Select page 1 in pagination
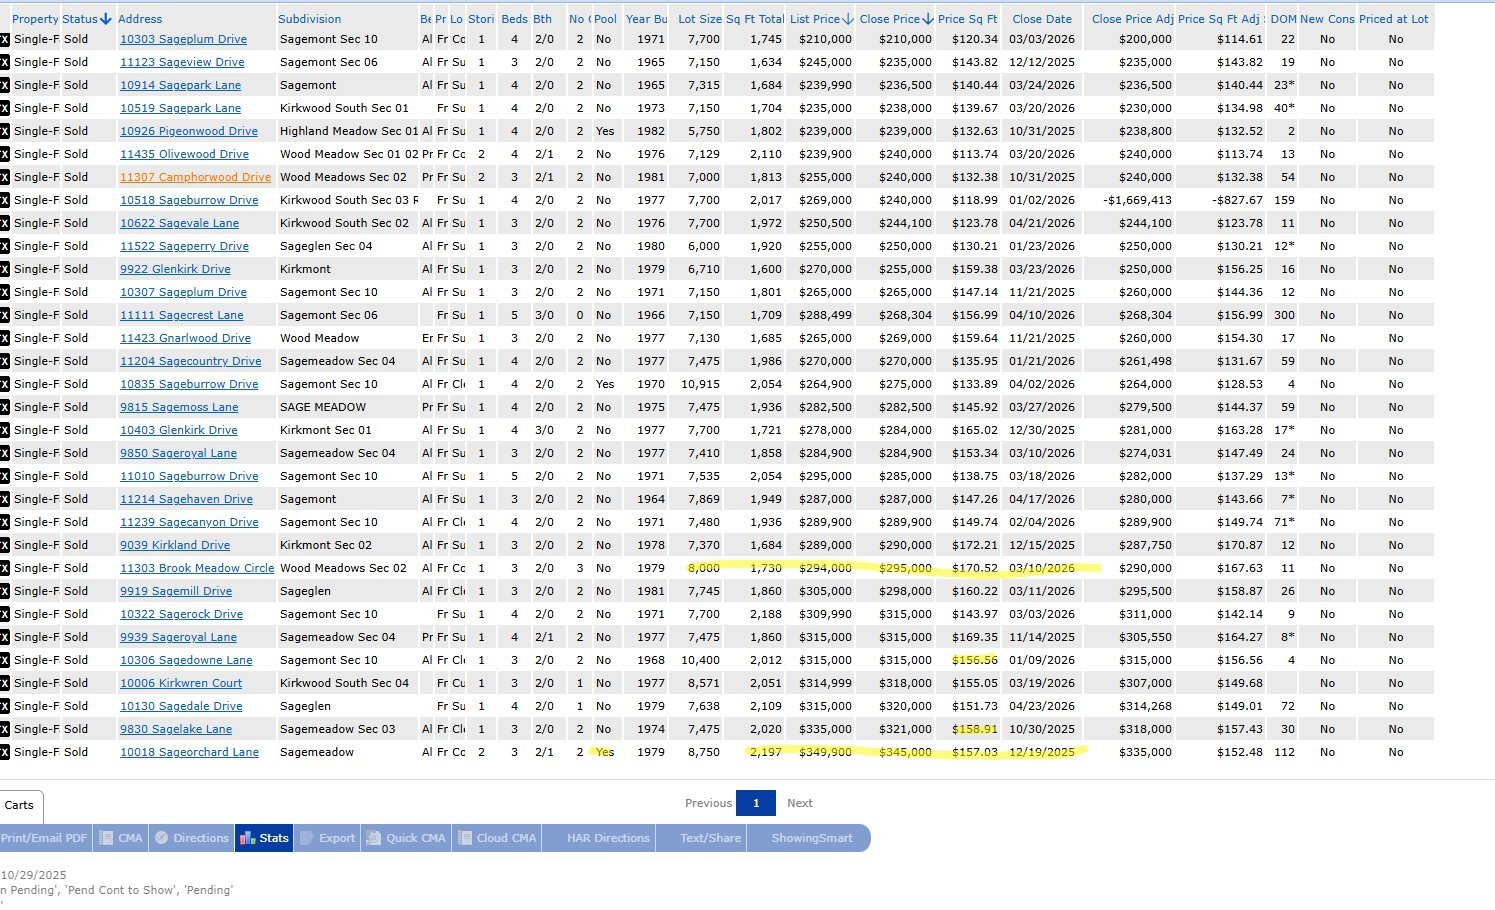The height and width of the screenshot is (910, 1495). tap(755, 803)
